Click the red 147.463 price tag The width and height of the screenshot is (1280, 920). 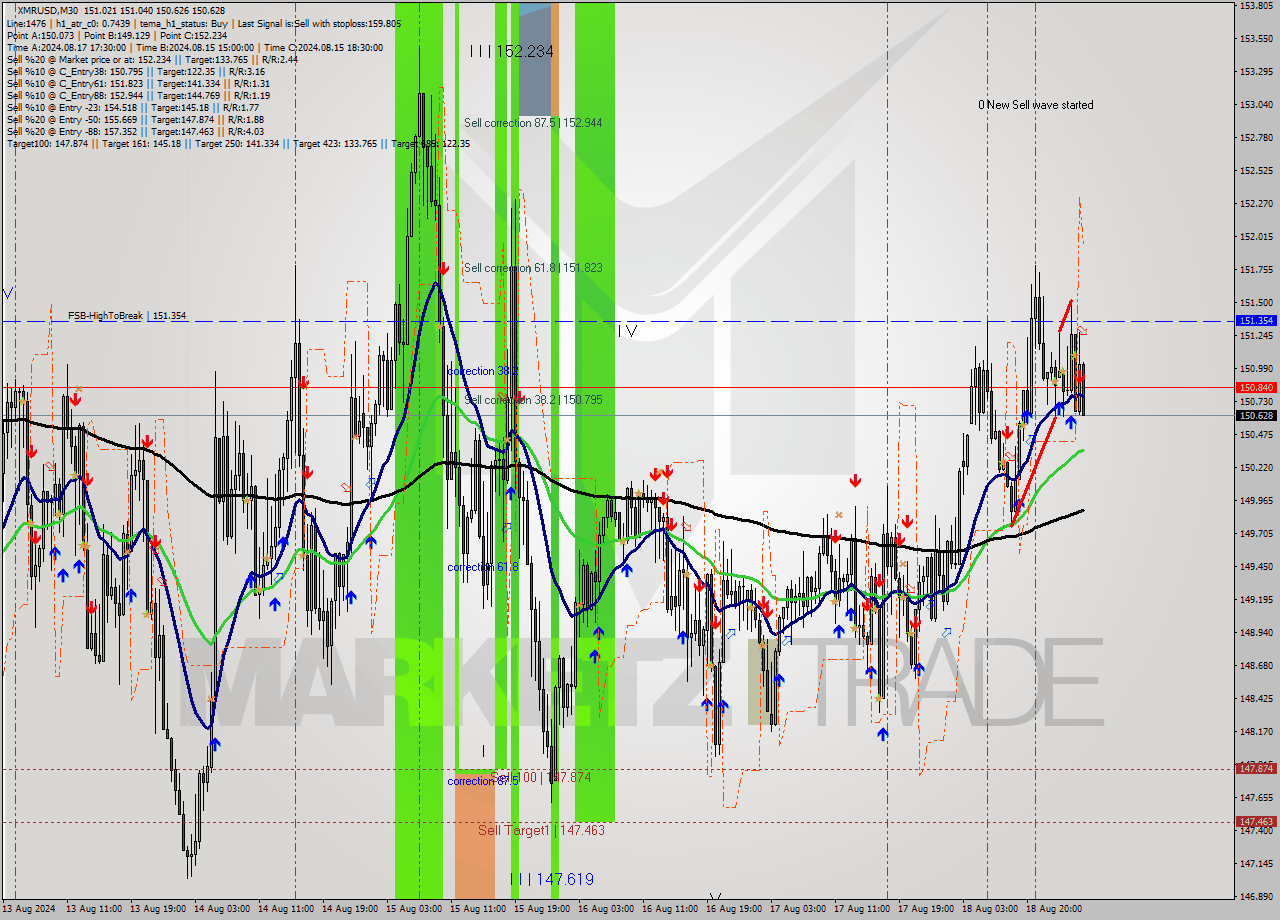[x=1256, y=822]
